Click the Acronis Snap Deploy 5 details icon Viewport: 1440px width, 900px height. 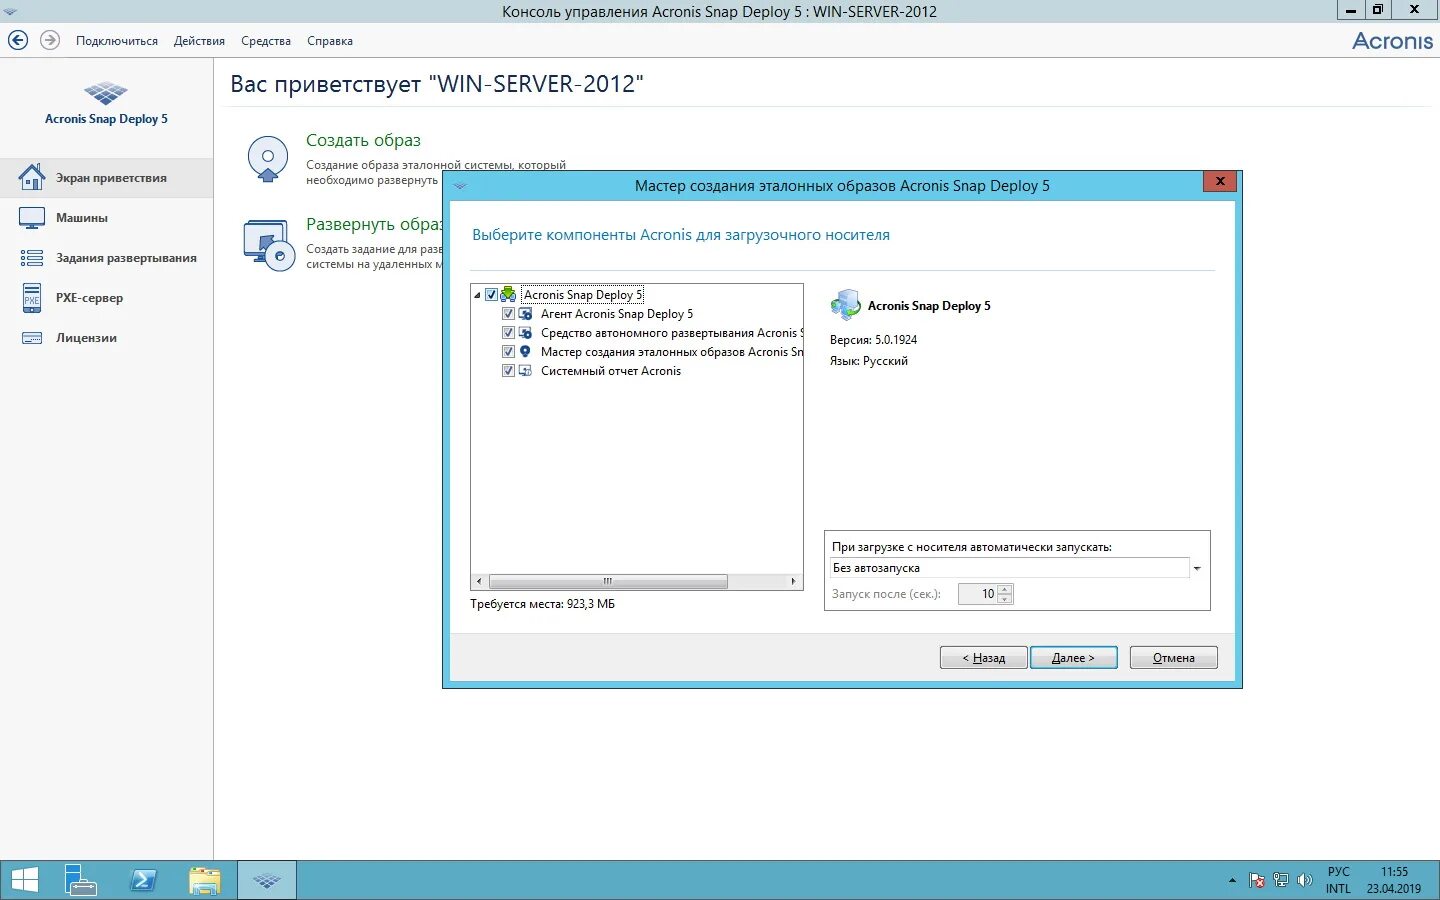coord(846,304)
